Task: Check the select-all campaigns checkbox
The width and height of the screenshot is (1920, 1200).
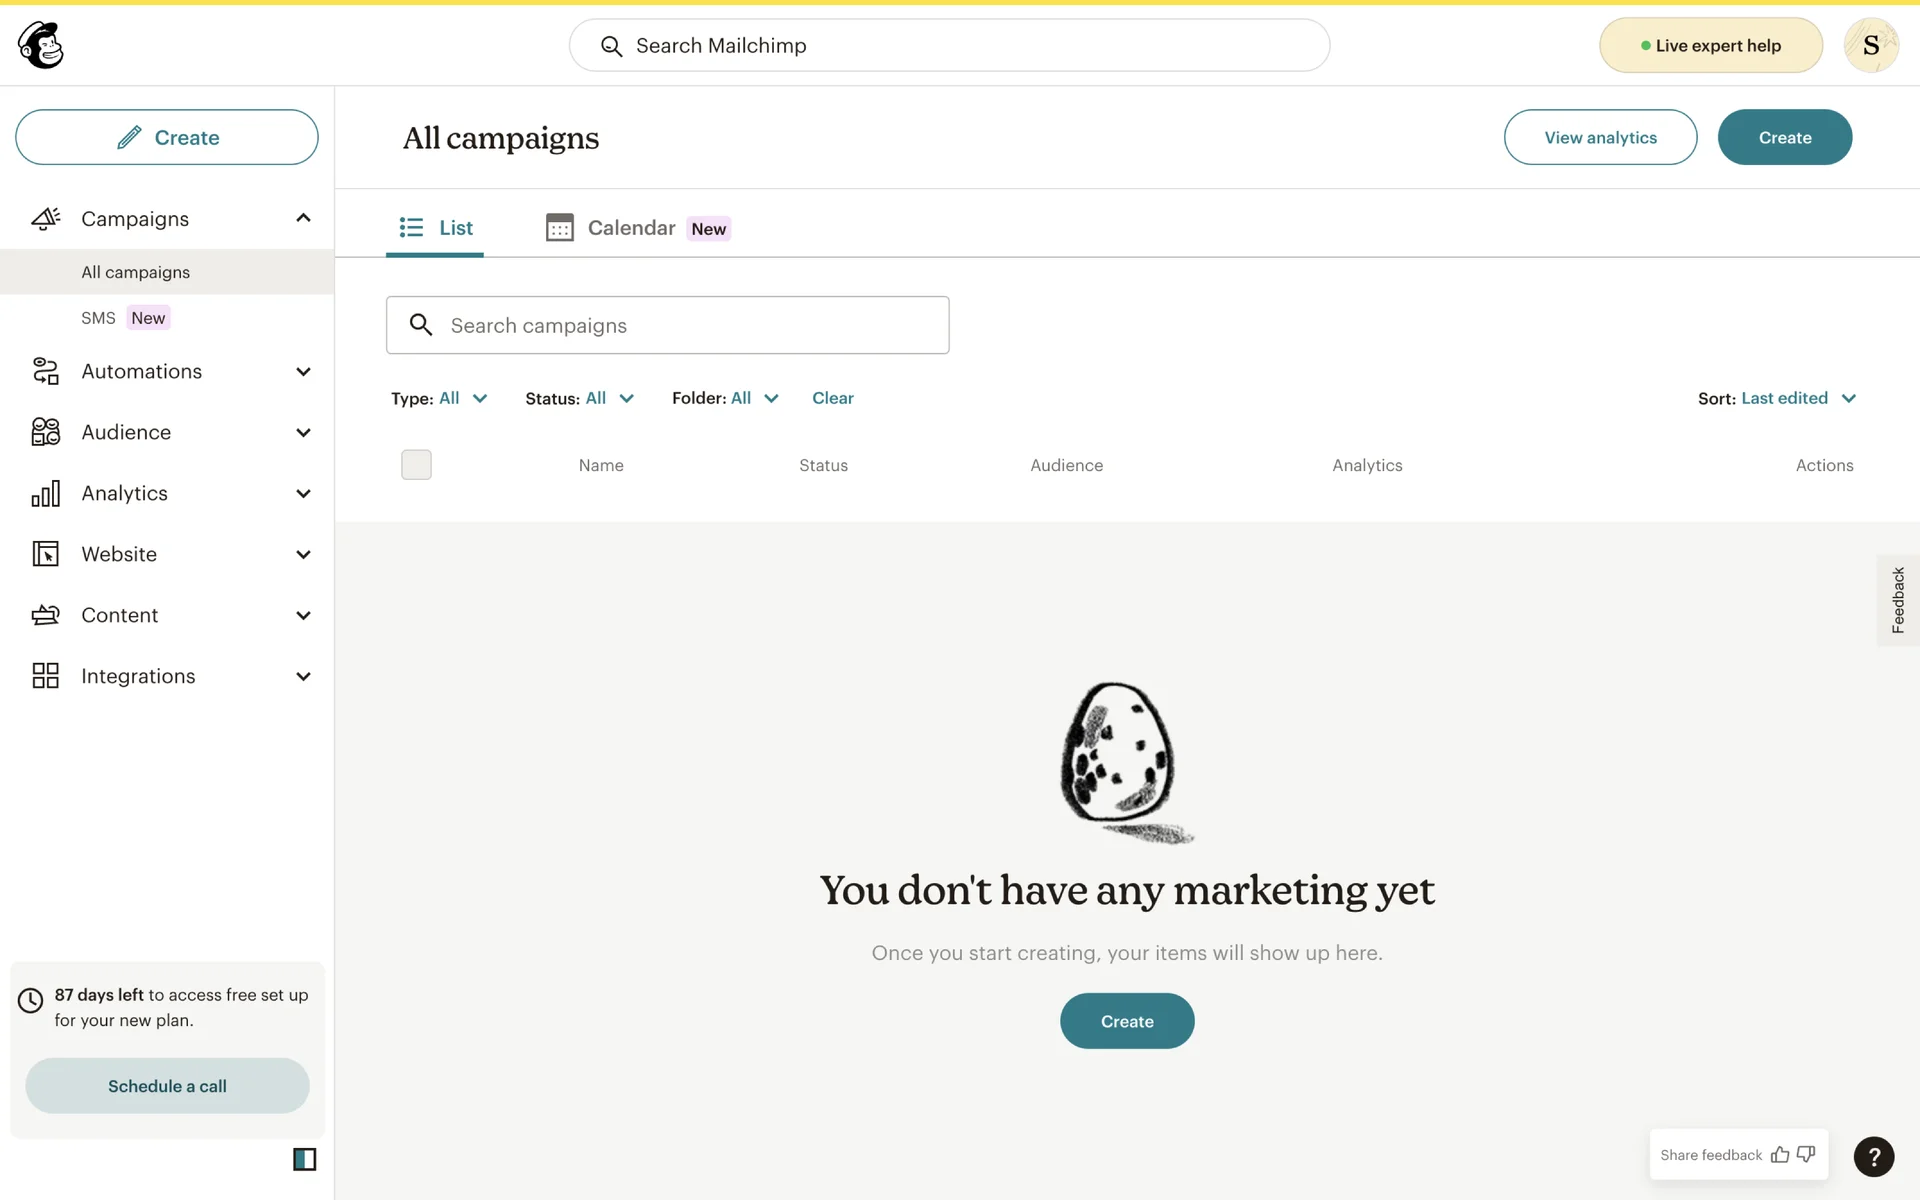Action: click(416, 465)
